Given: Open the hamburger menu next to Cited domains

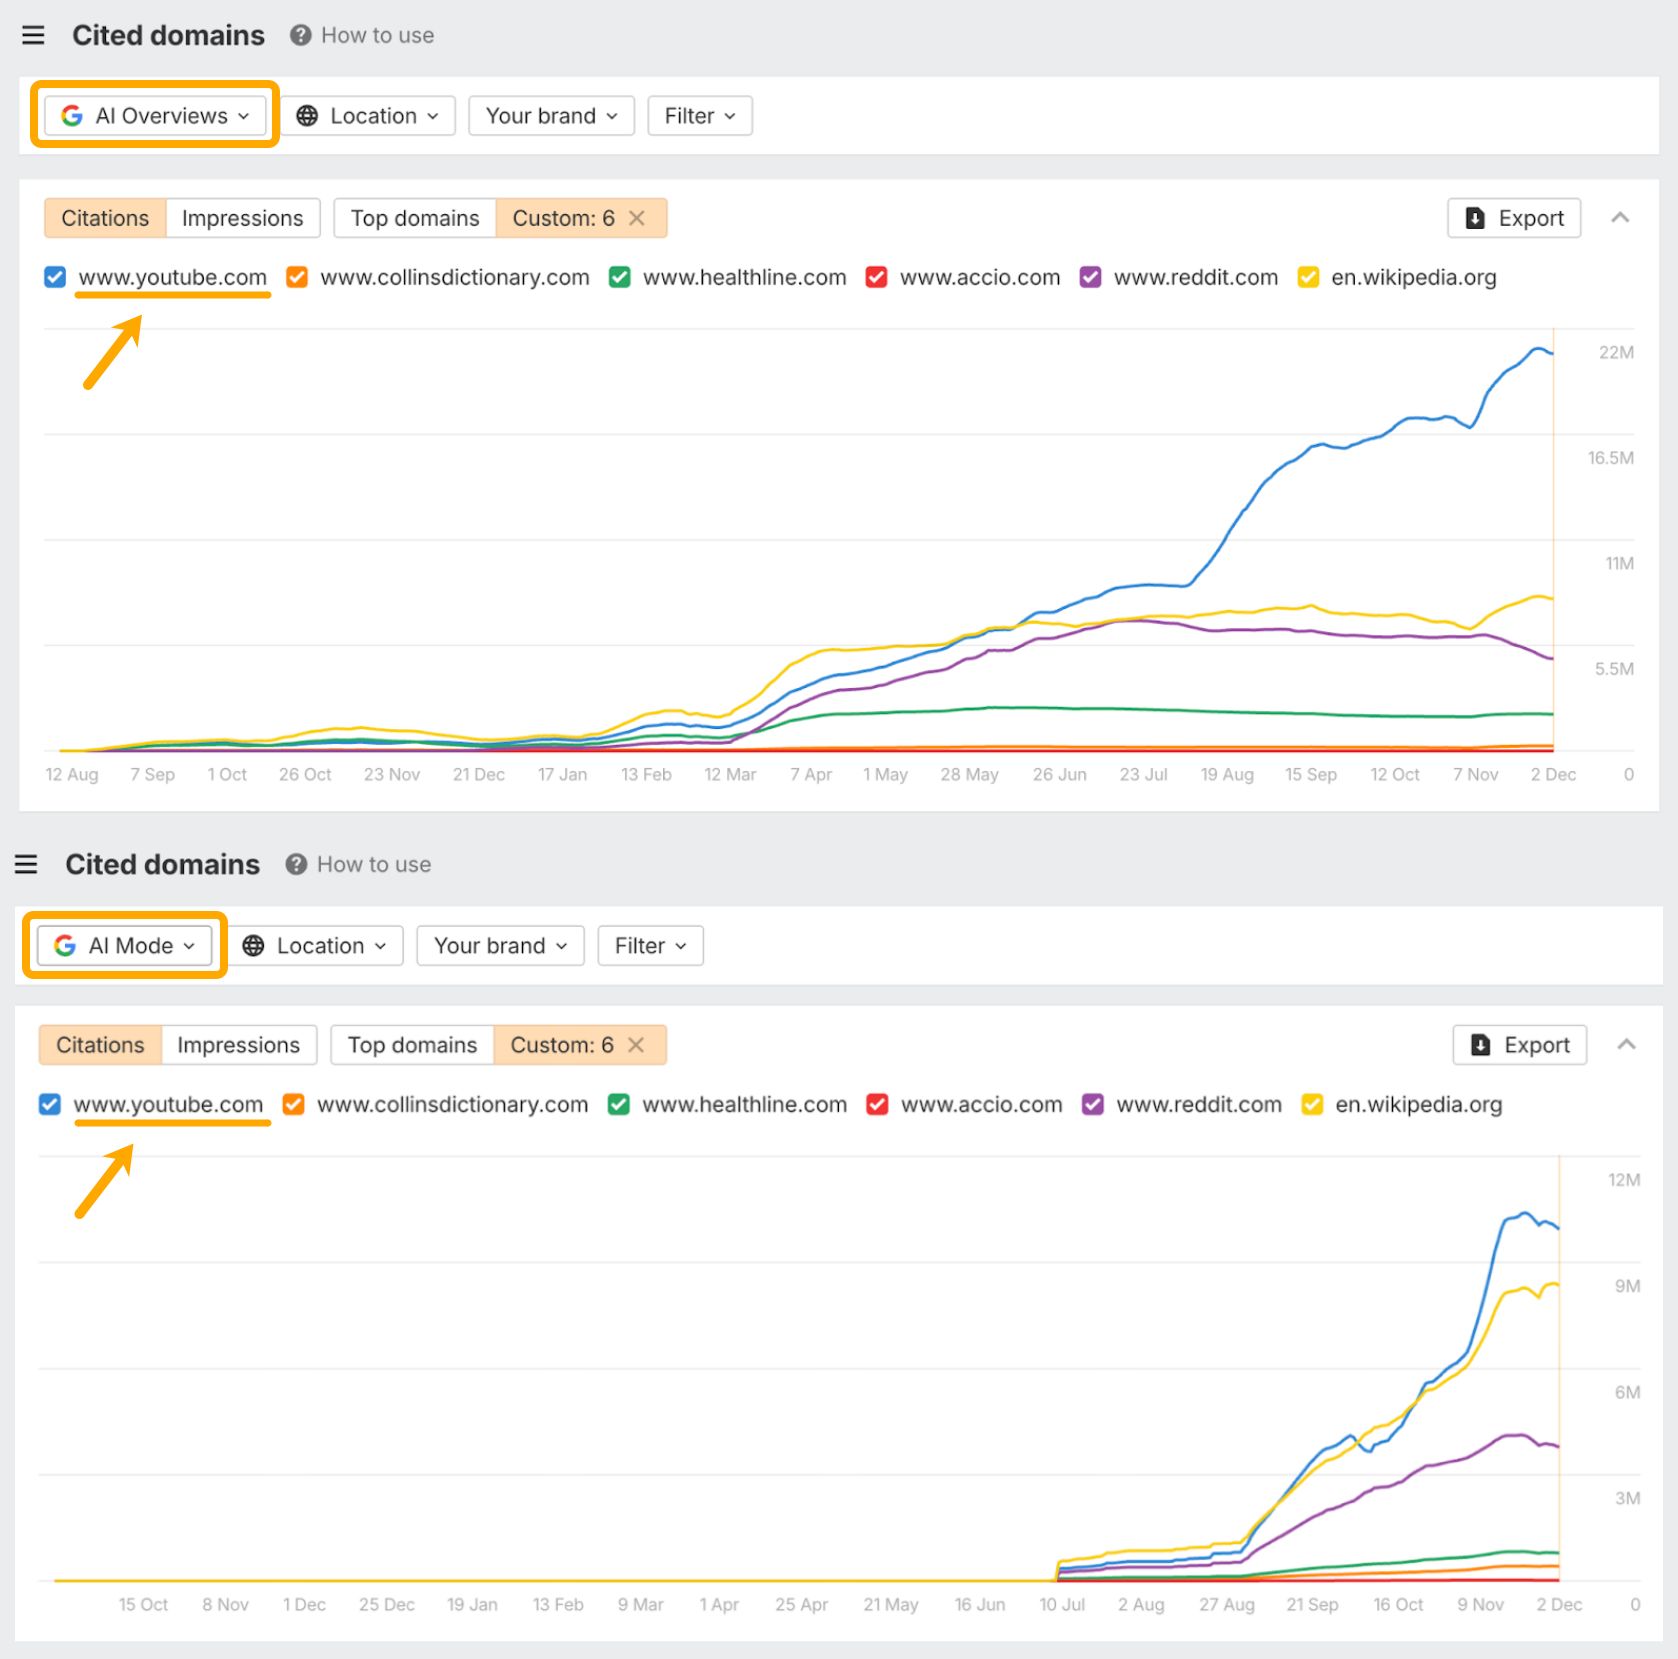Looking at the screenshot, I should [33, 34].
